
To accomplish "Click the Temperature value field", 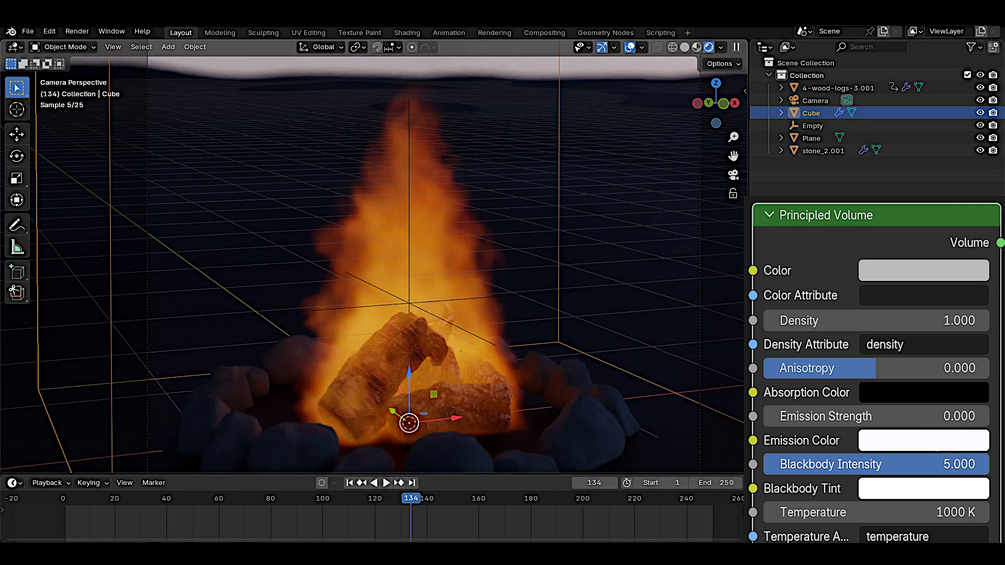I will click(x=876, y=512).
